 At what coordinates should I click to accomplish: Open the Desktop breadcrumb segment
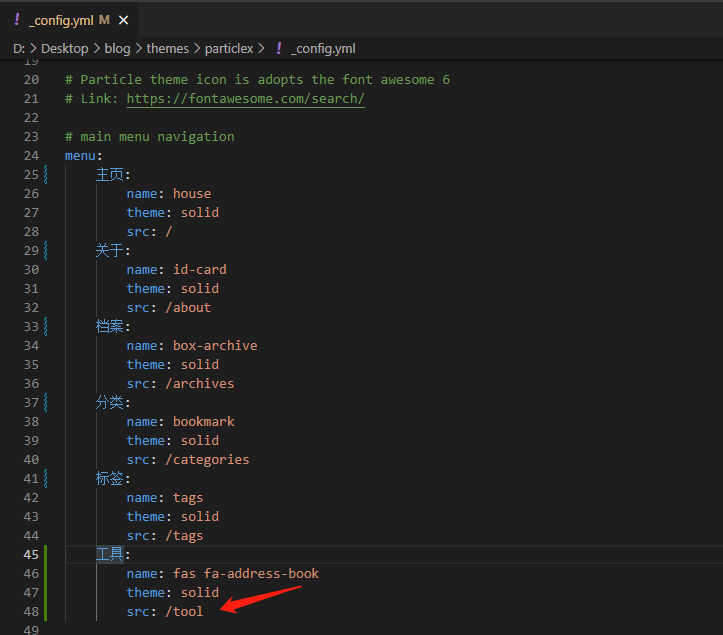[x=65, y=48]
